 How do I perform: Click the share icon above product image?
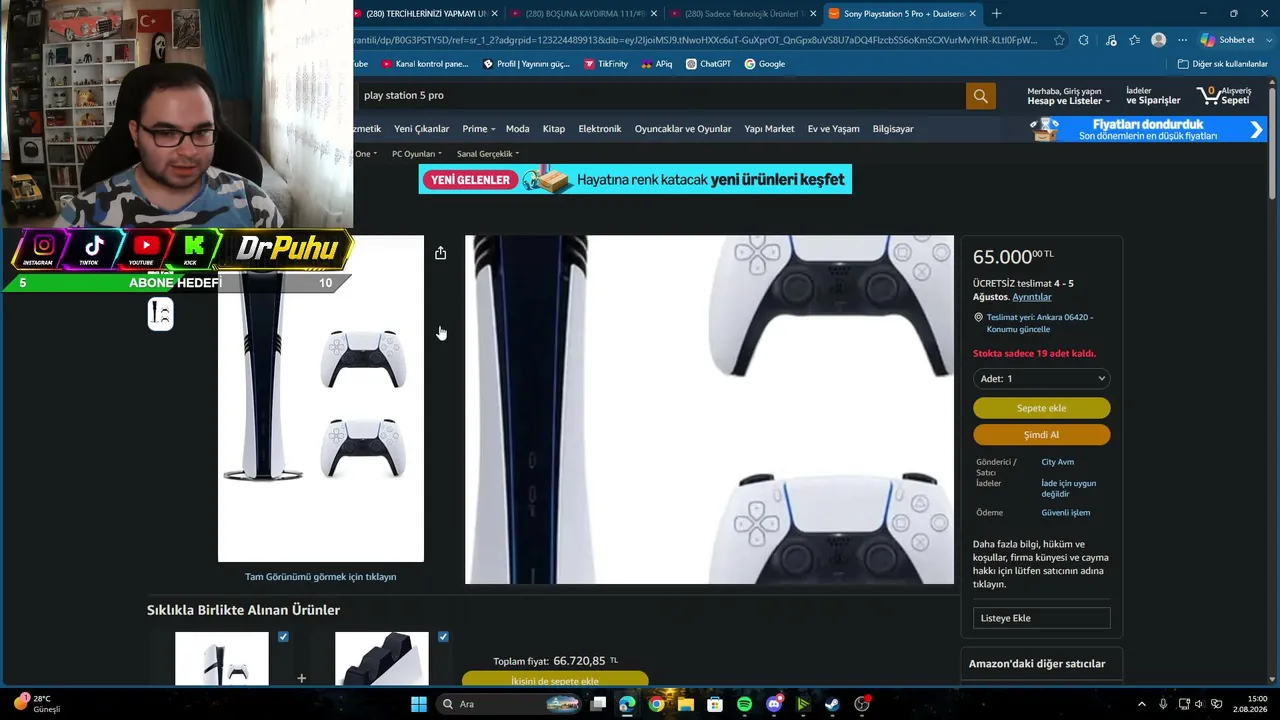click(440, 253)
